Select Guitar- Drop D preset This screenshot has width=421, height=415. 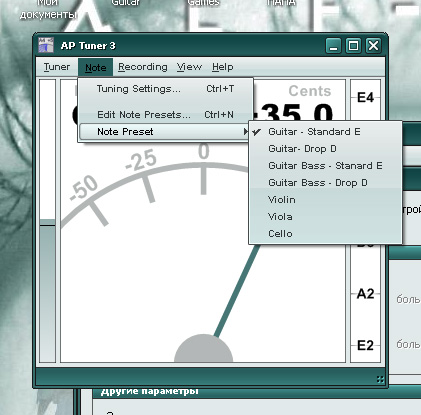click(325, 149)
